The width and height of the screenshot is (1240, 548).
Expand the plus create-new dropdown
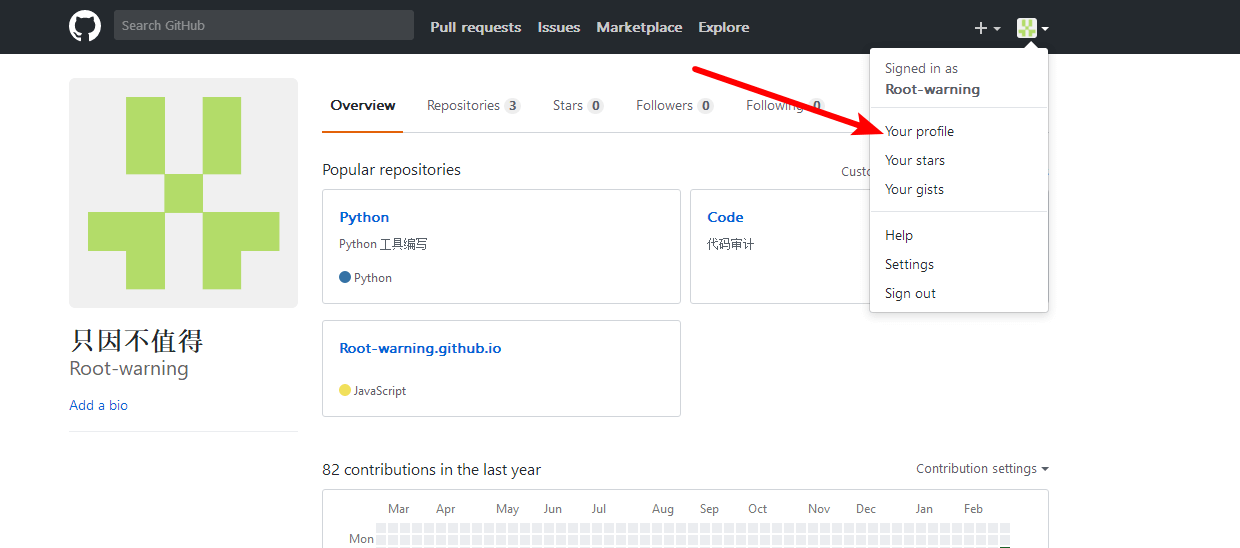tap(987, 28)
